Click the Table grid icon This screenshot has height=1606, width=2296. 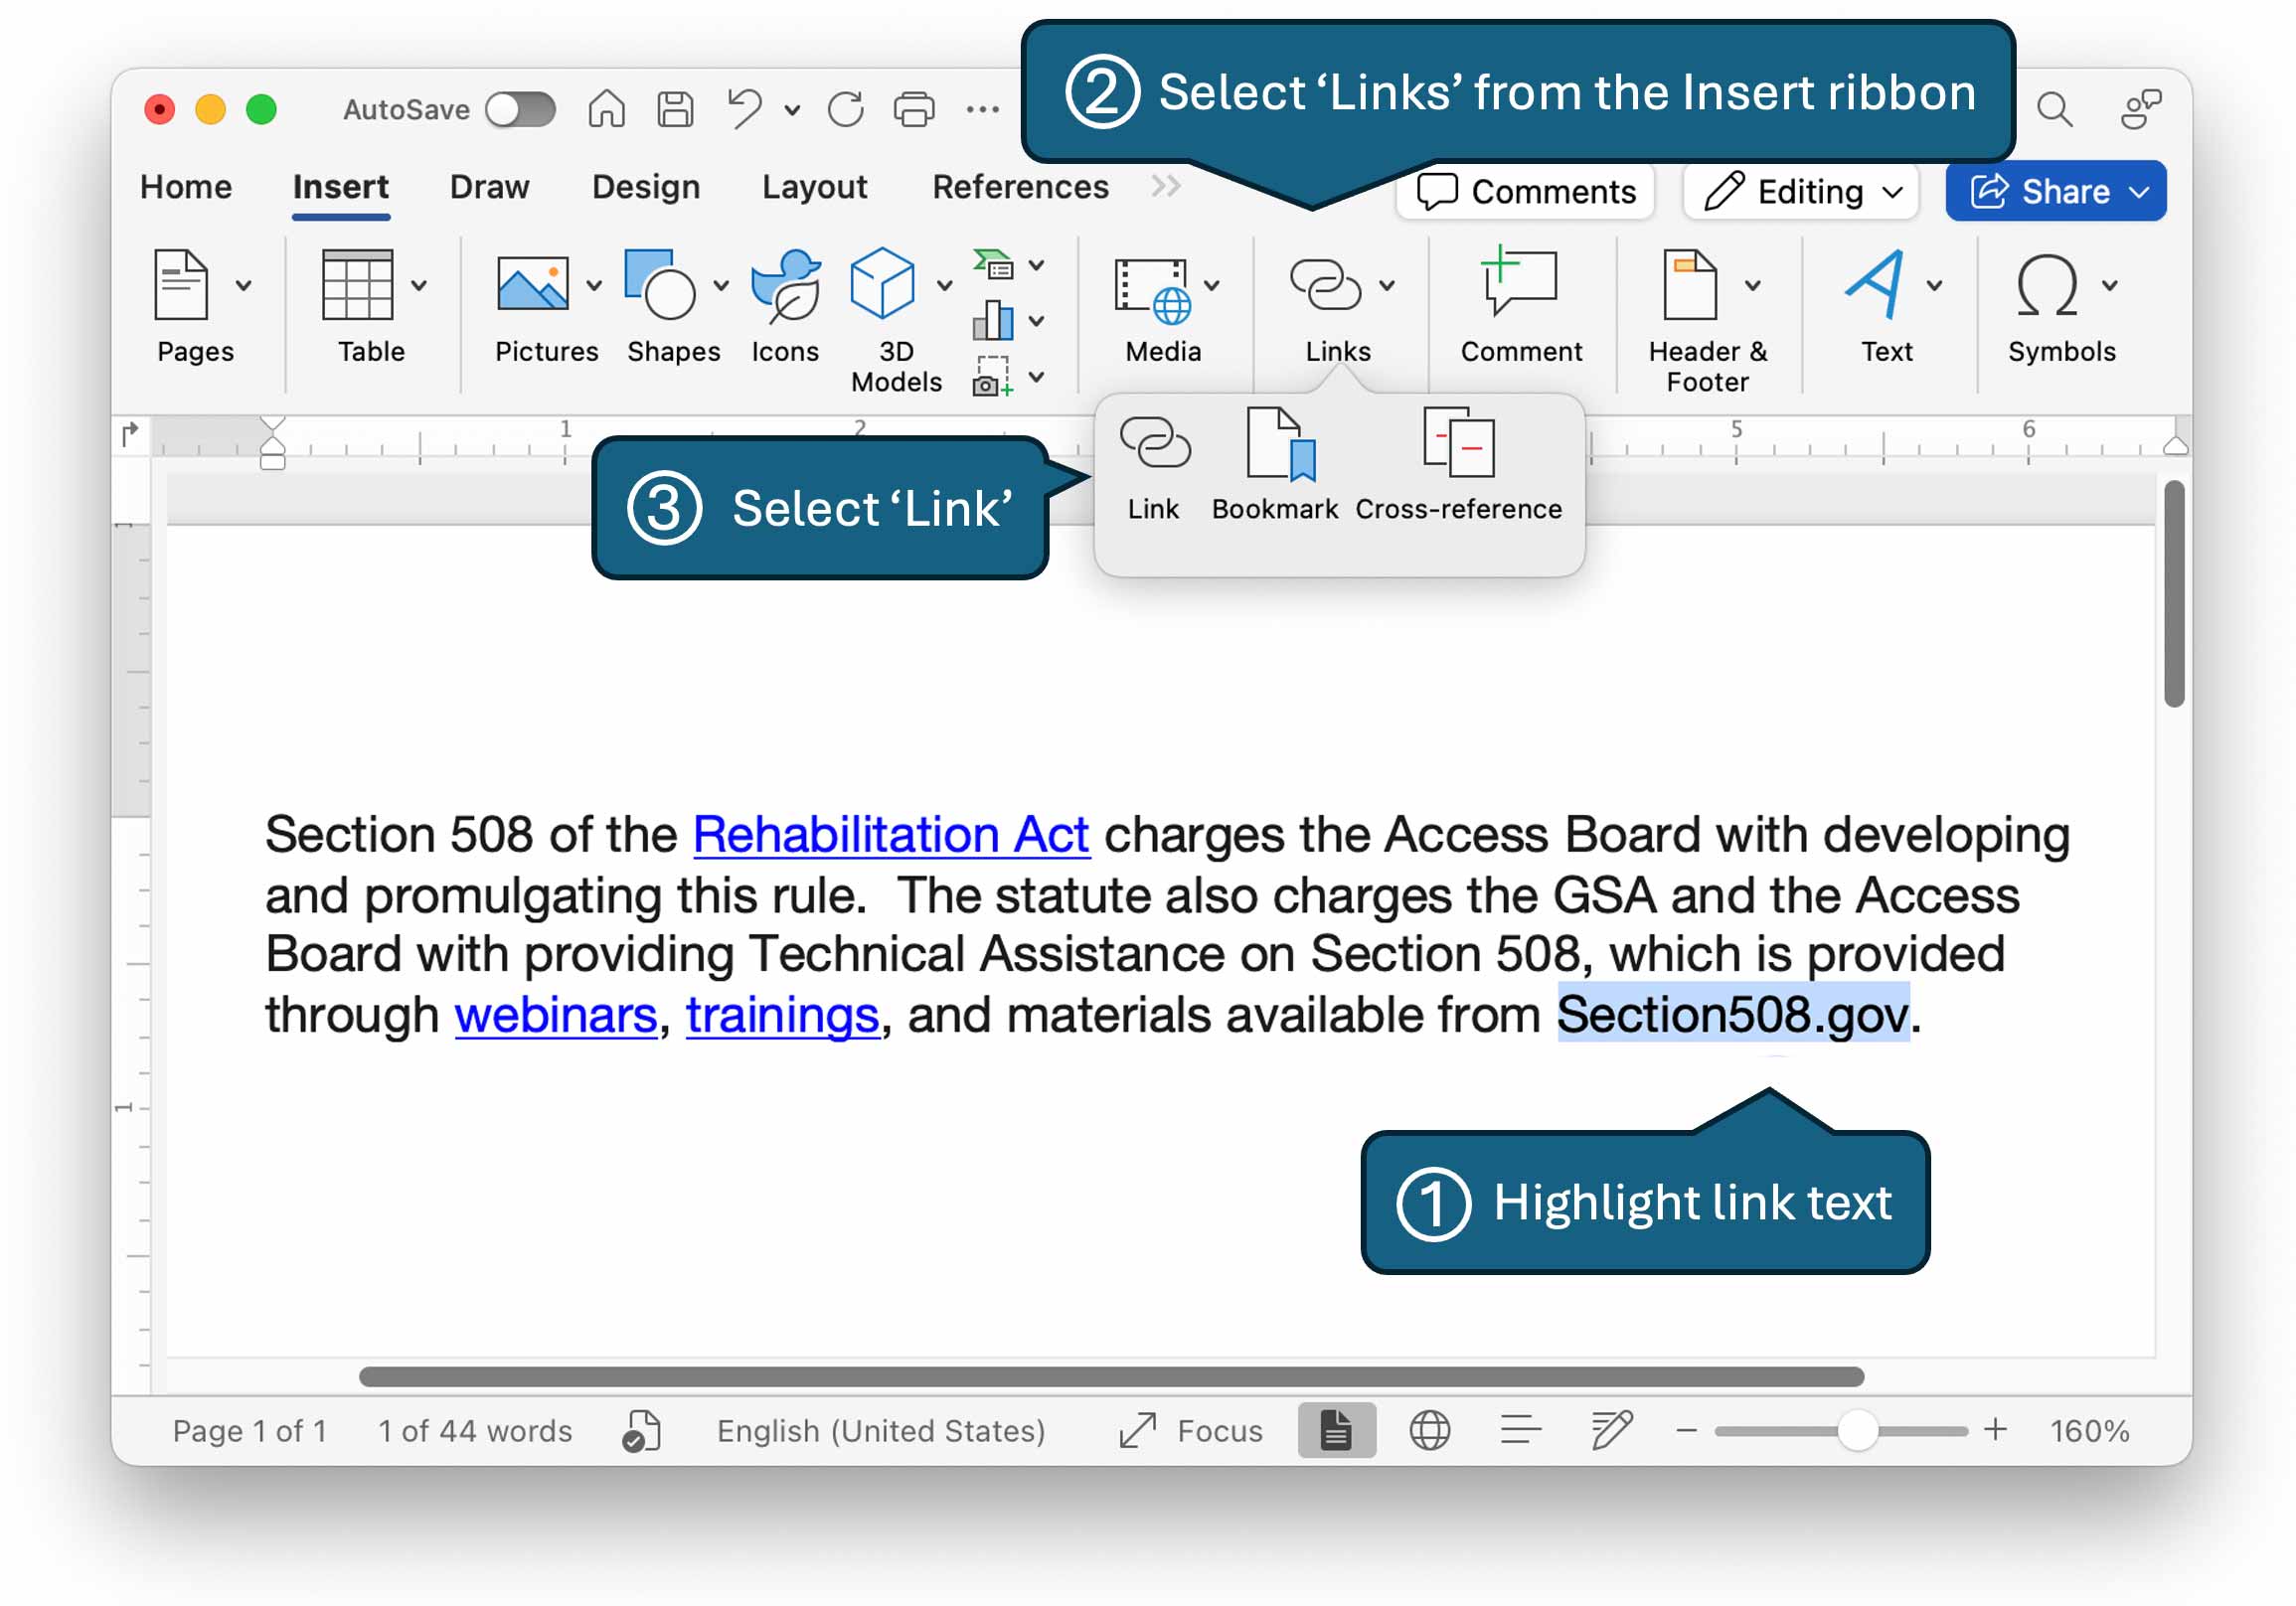357,285
